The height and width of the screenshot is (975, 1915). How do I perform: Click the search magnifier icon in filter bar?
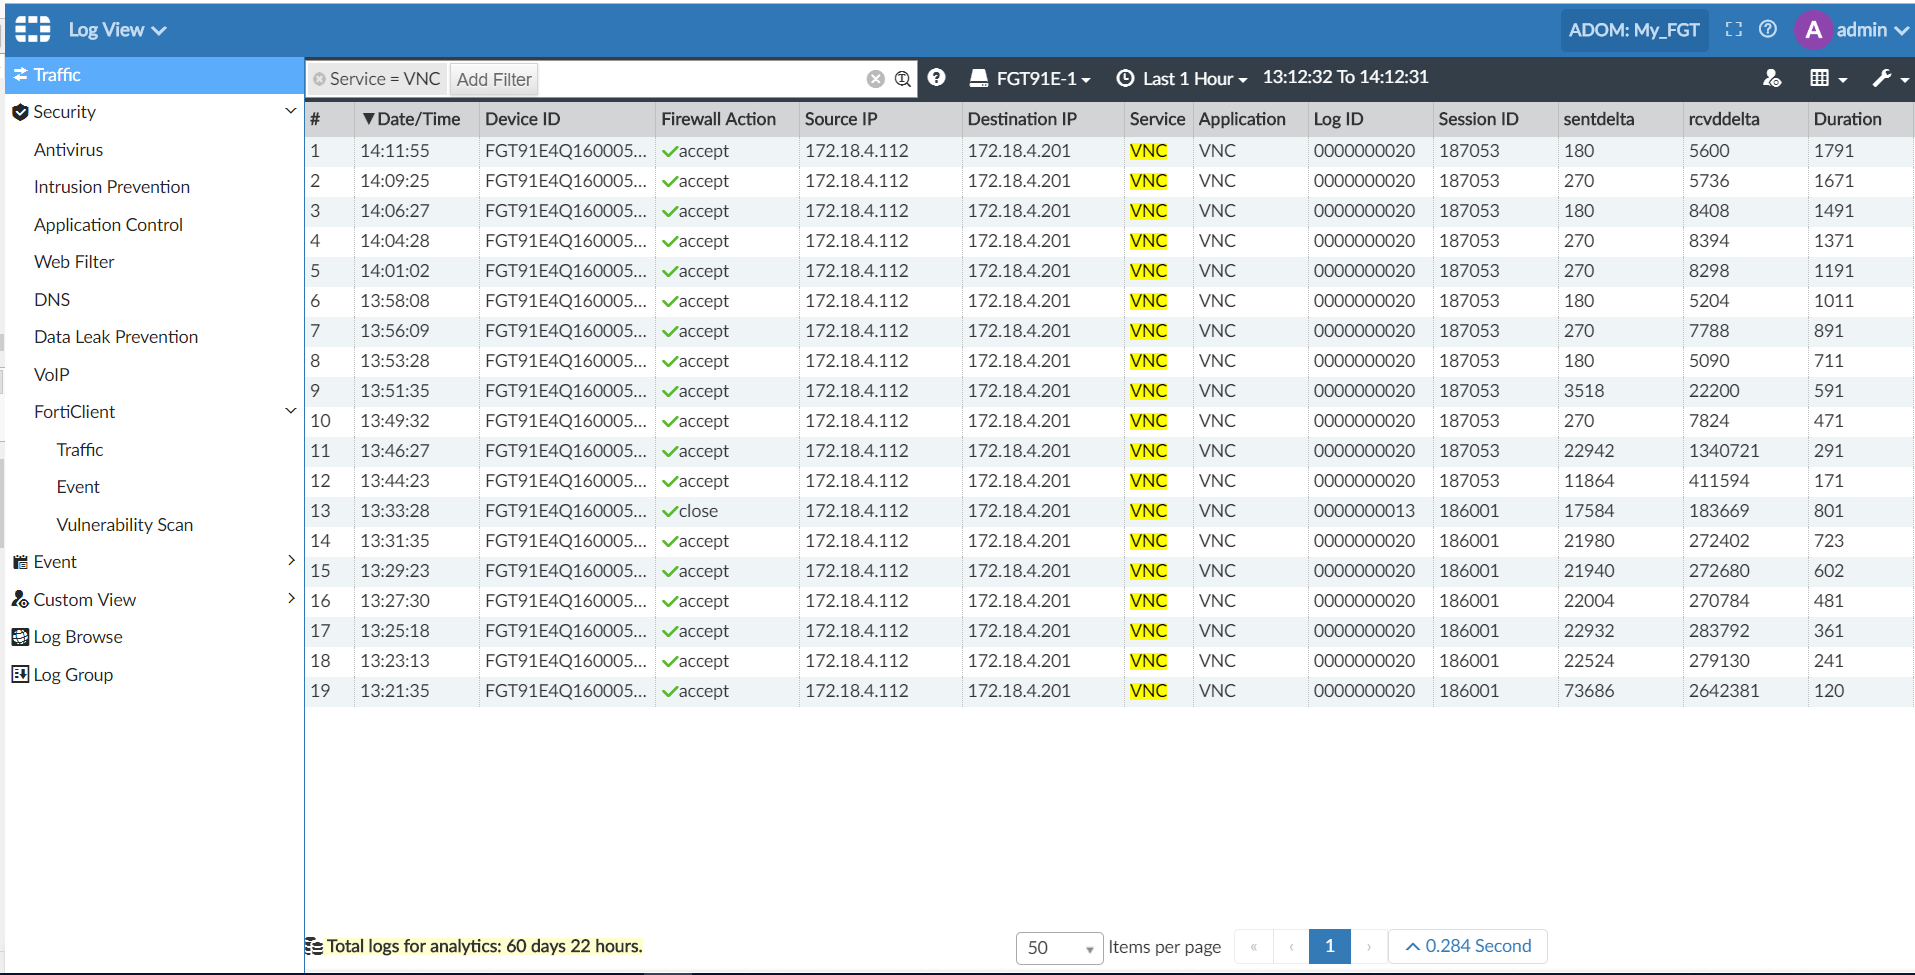tap(902, 79)
